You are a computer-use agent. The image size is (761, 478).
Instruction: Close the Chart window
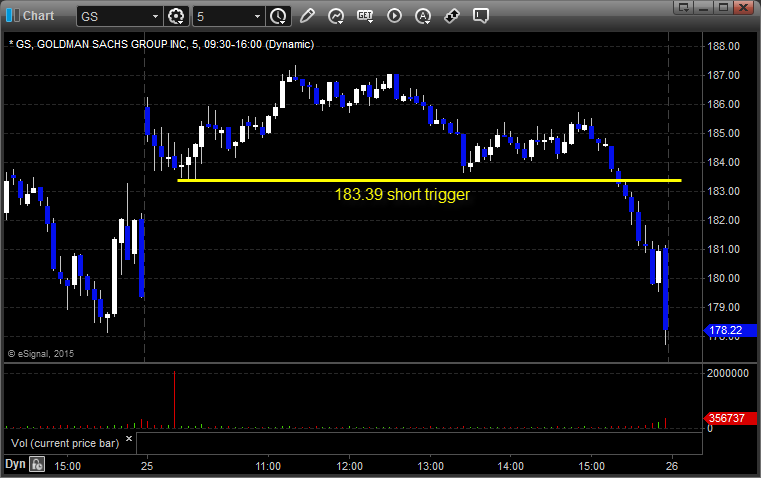coord(743,7)
